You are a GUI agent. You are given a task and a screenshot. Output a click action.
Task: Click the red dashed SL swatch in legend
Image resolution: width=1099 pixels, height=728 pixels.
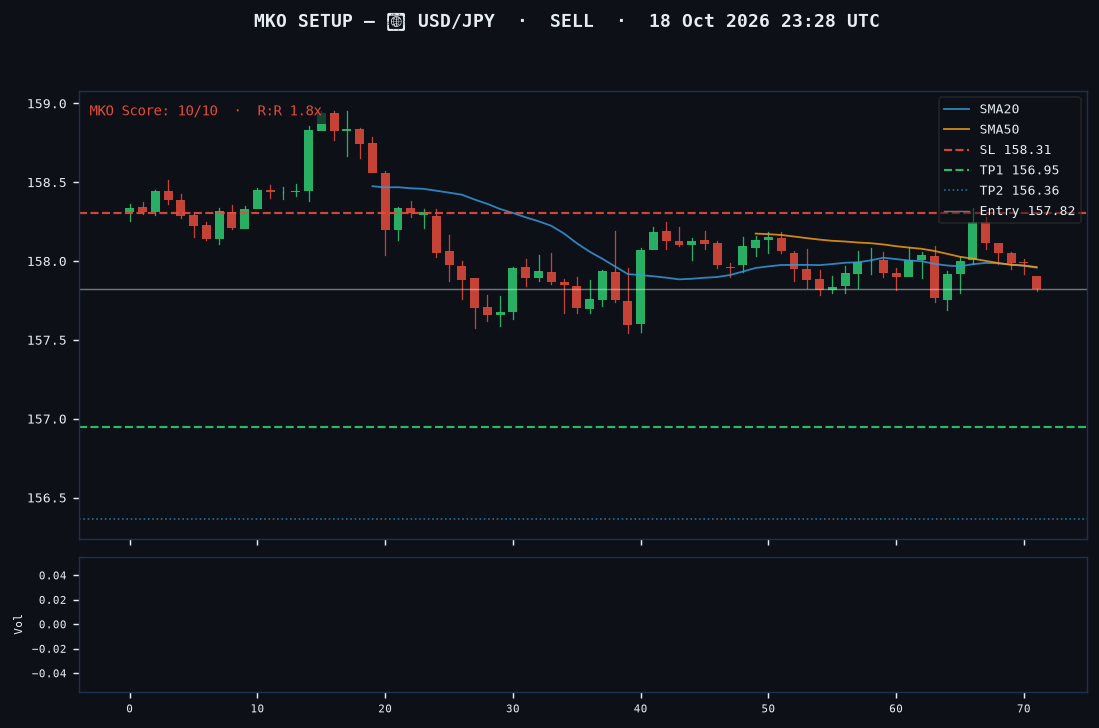[956, 150]
